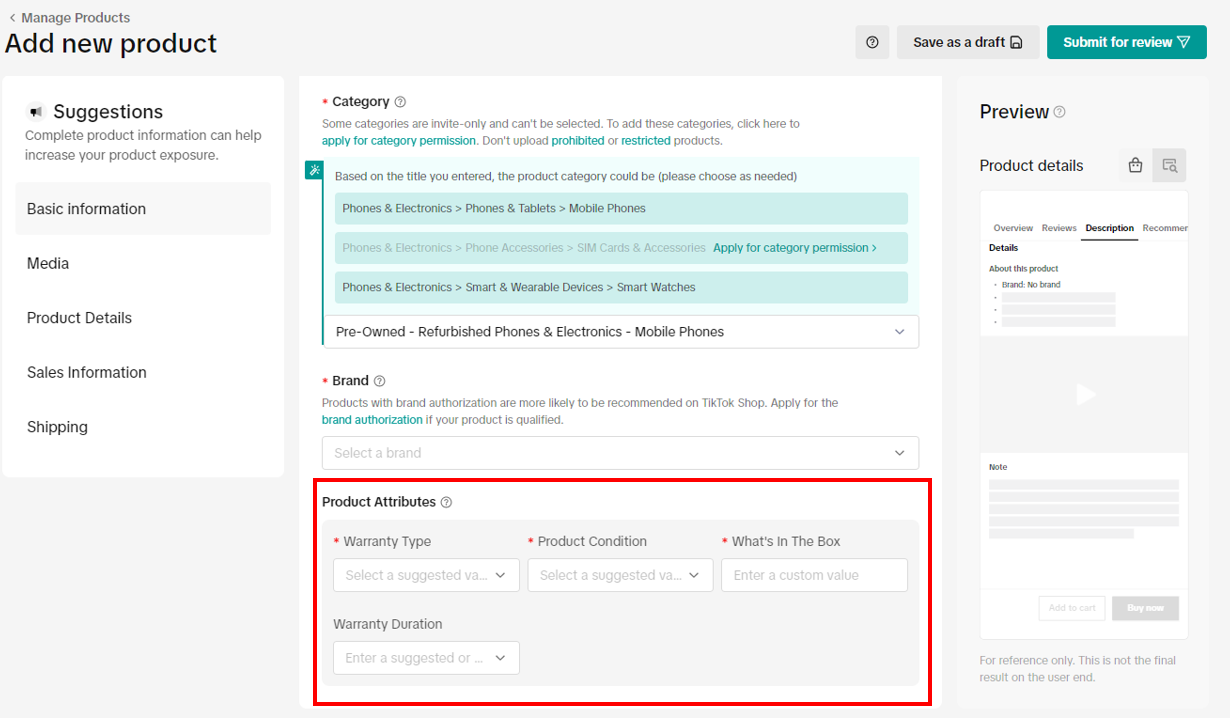The height and width of the screenshot is (718, 1230).
Task: Click Add to cart in preview
Action: click(x=1072, y=608)
